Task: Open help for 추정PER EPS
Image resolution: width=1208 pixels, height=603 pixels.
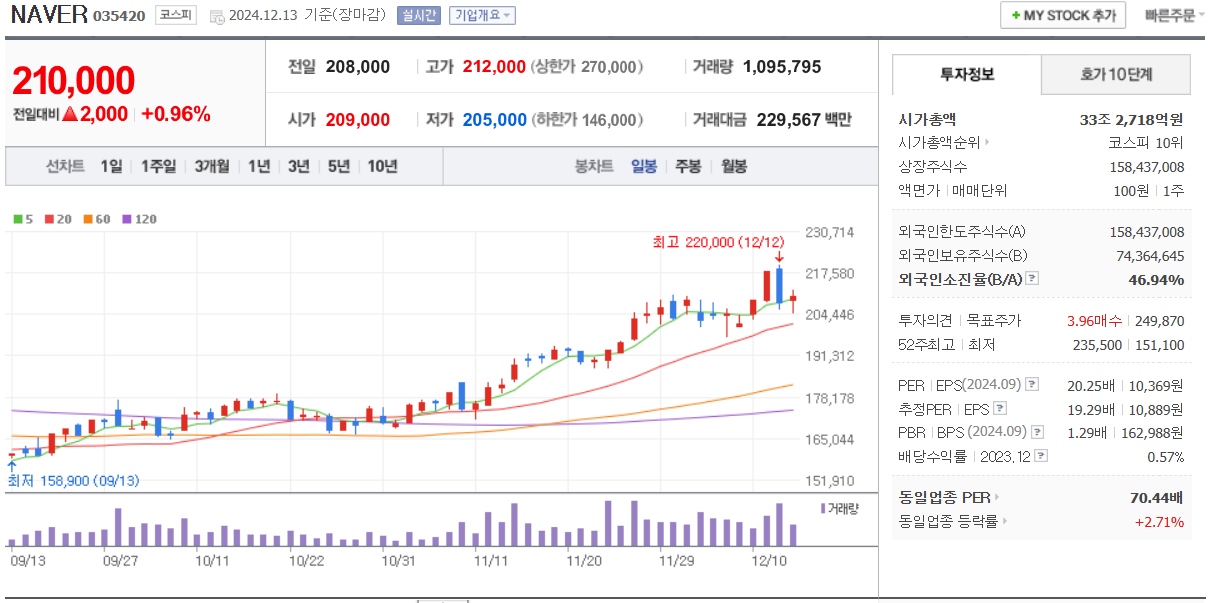Action: (999, 408)
